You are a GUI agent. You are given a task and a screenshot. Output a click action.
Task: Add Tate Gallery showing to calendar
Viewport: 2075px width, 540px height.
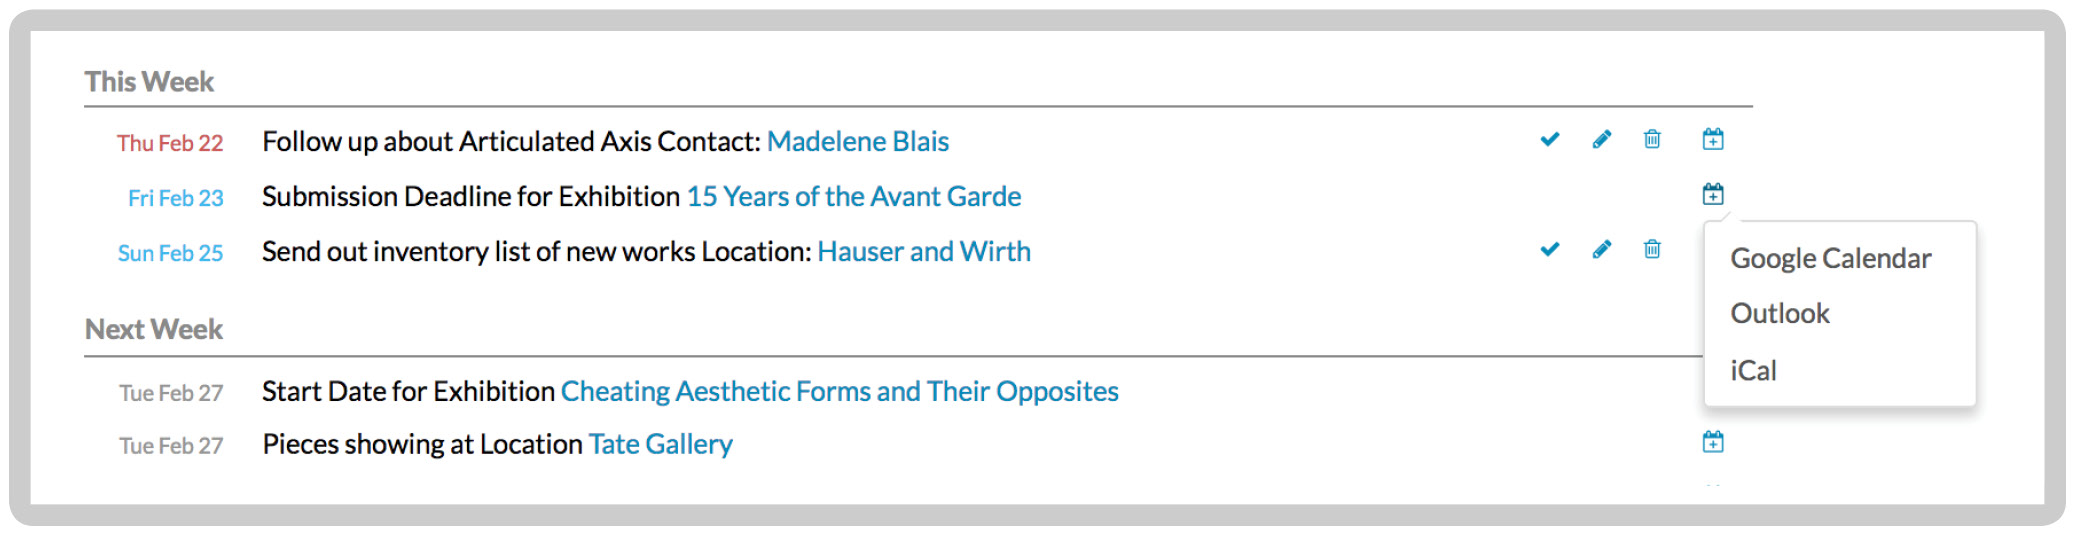coord(1713,442)
